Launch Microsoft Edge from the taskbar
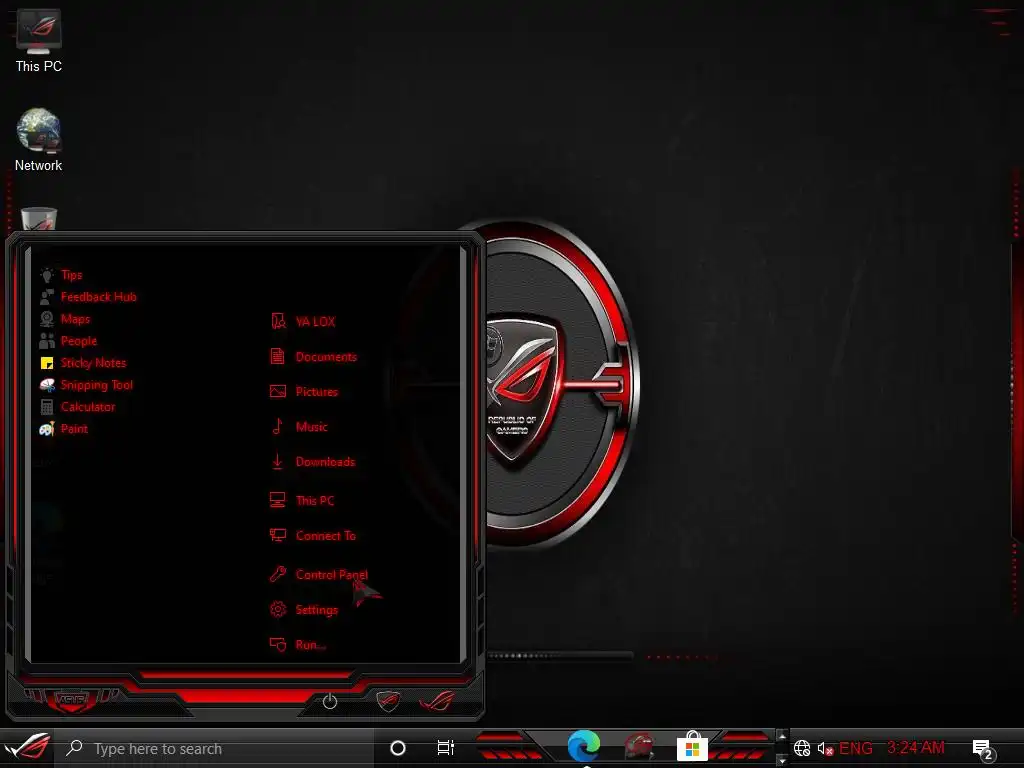 coord(584,746)
